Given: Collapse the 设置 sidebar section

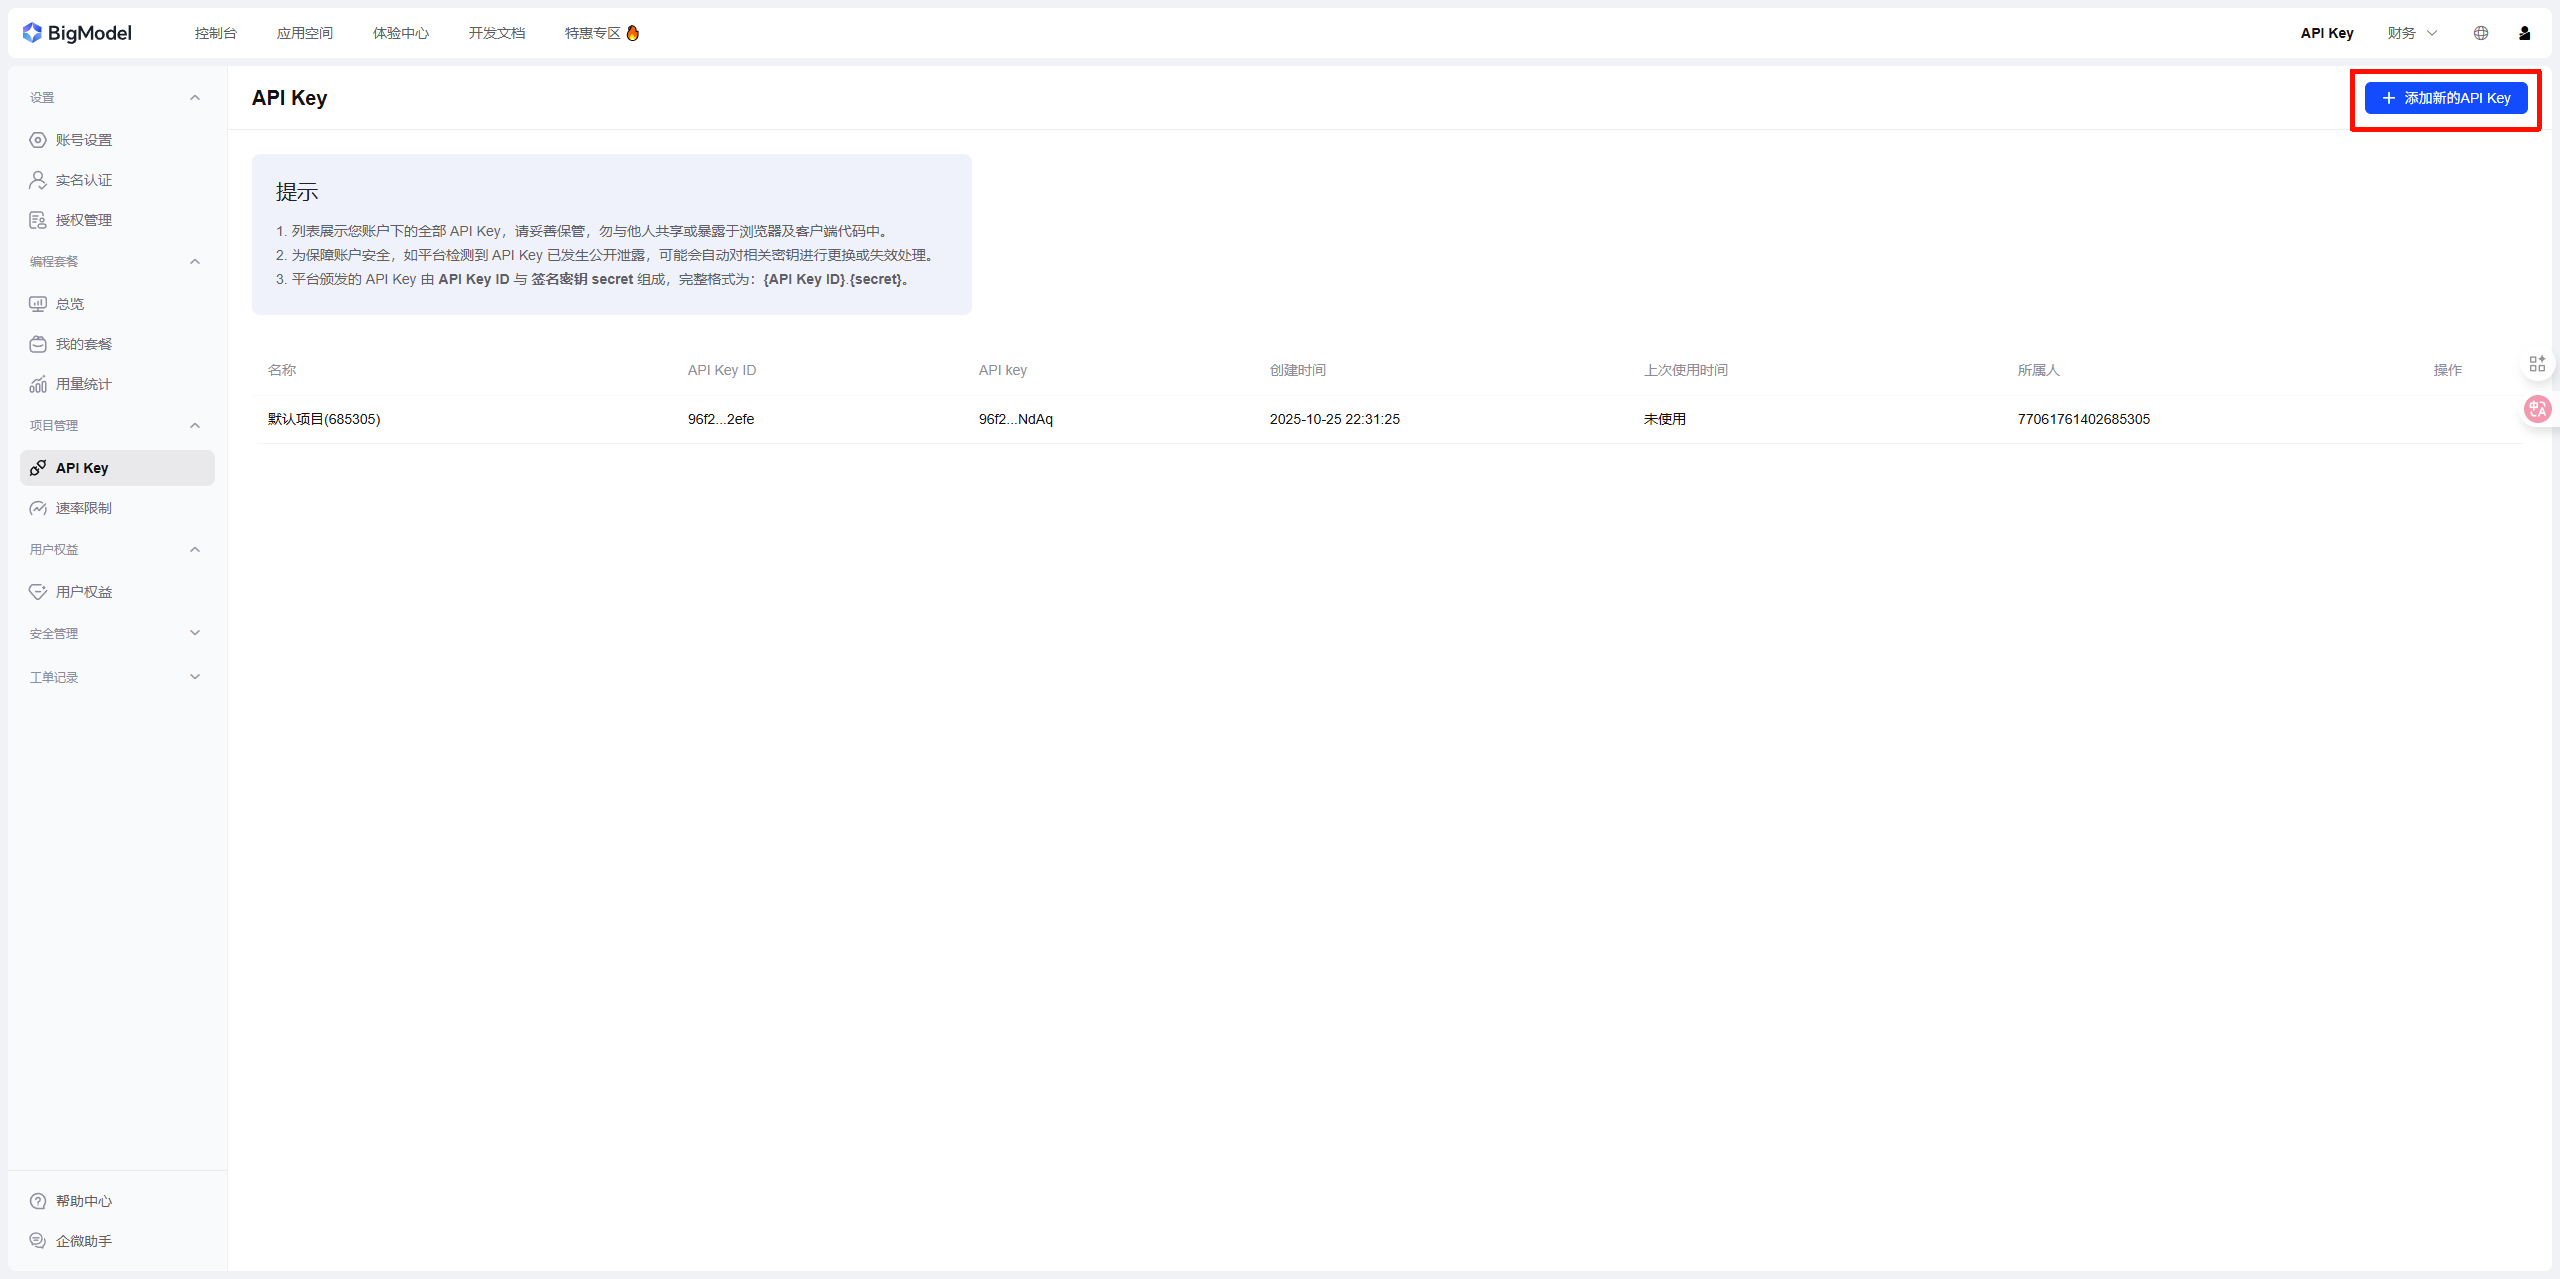Looking at the screenshot, I should point(195,96).
